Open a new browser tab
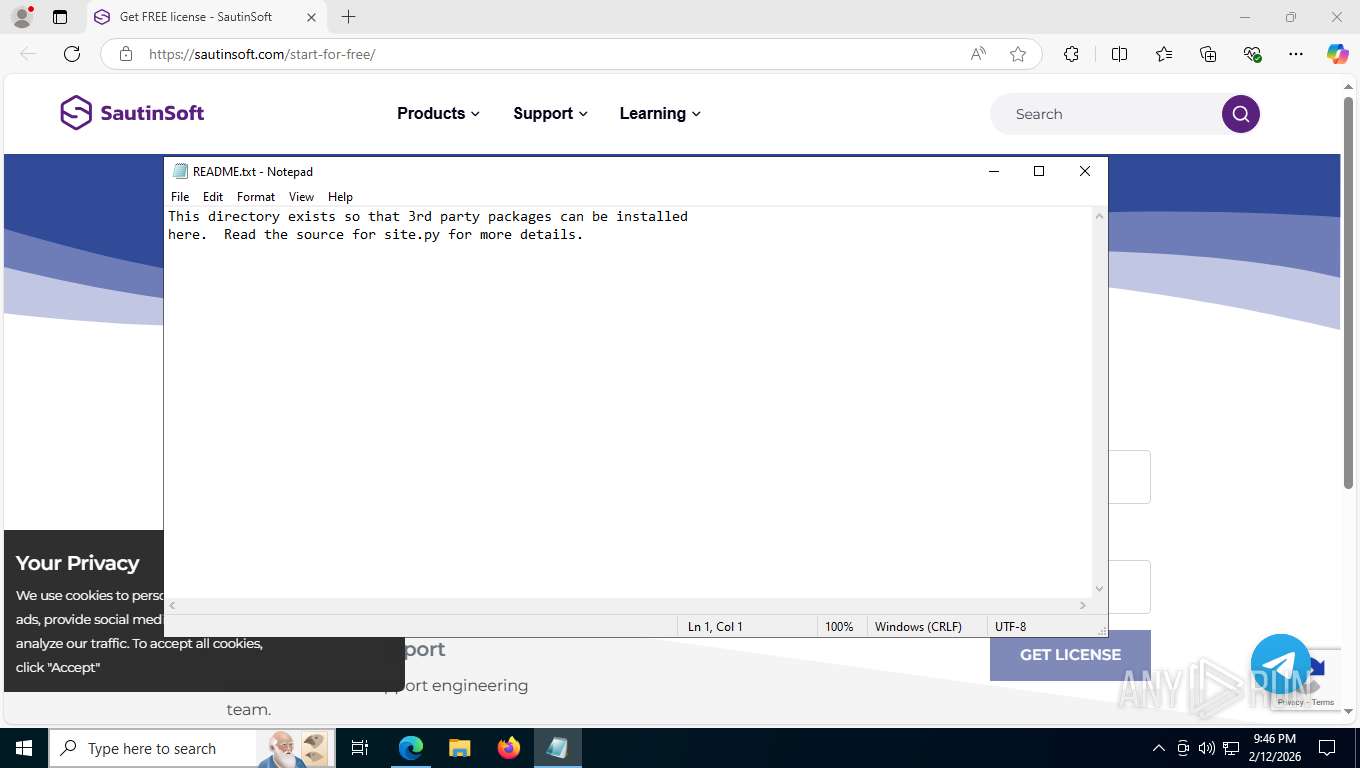This screenshot has width=1360, height=768. (x=348, y=17)
